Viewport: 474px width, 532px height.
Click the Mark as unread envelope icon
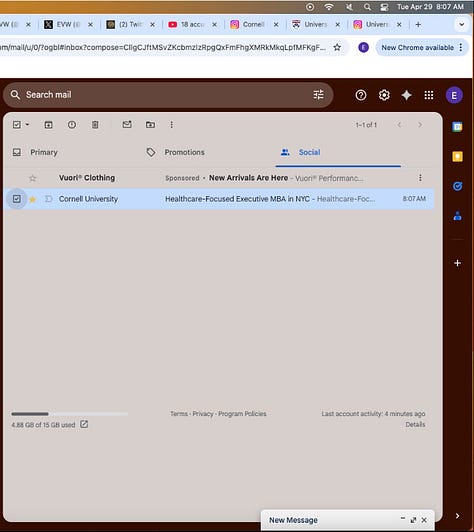127,125
